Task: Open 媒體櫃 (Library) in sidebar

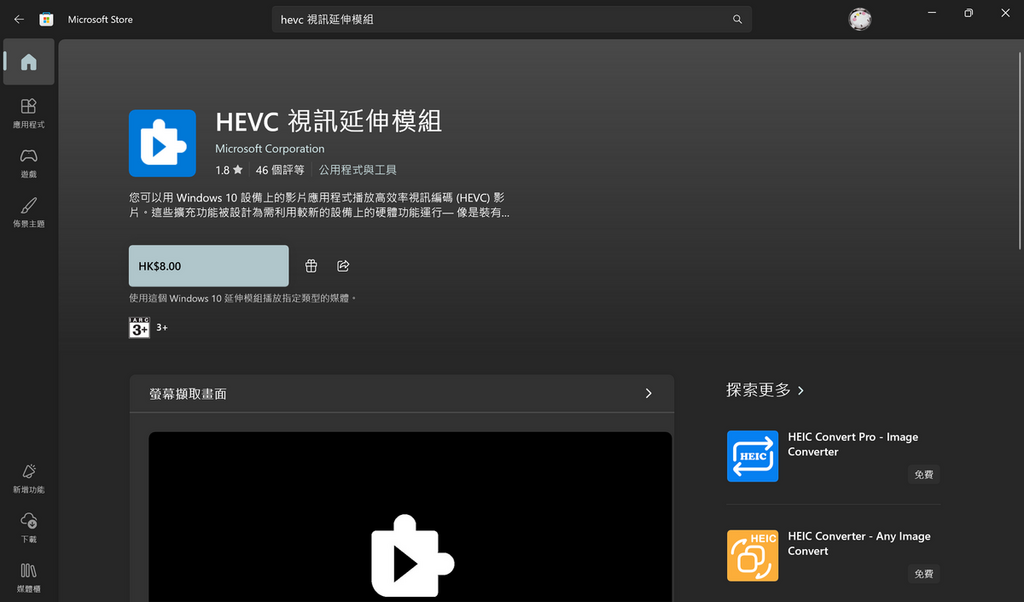Action: pyautogui.click(x=29, y=578)
